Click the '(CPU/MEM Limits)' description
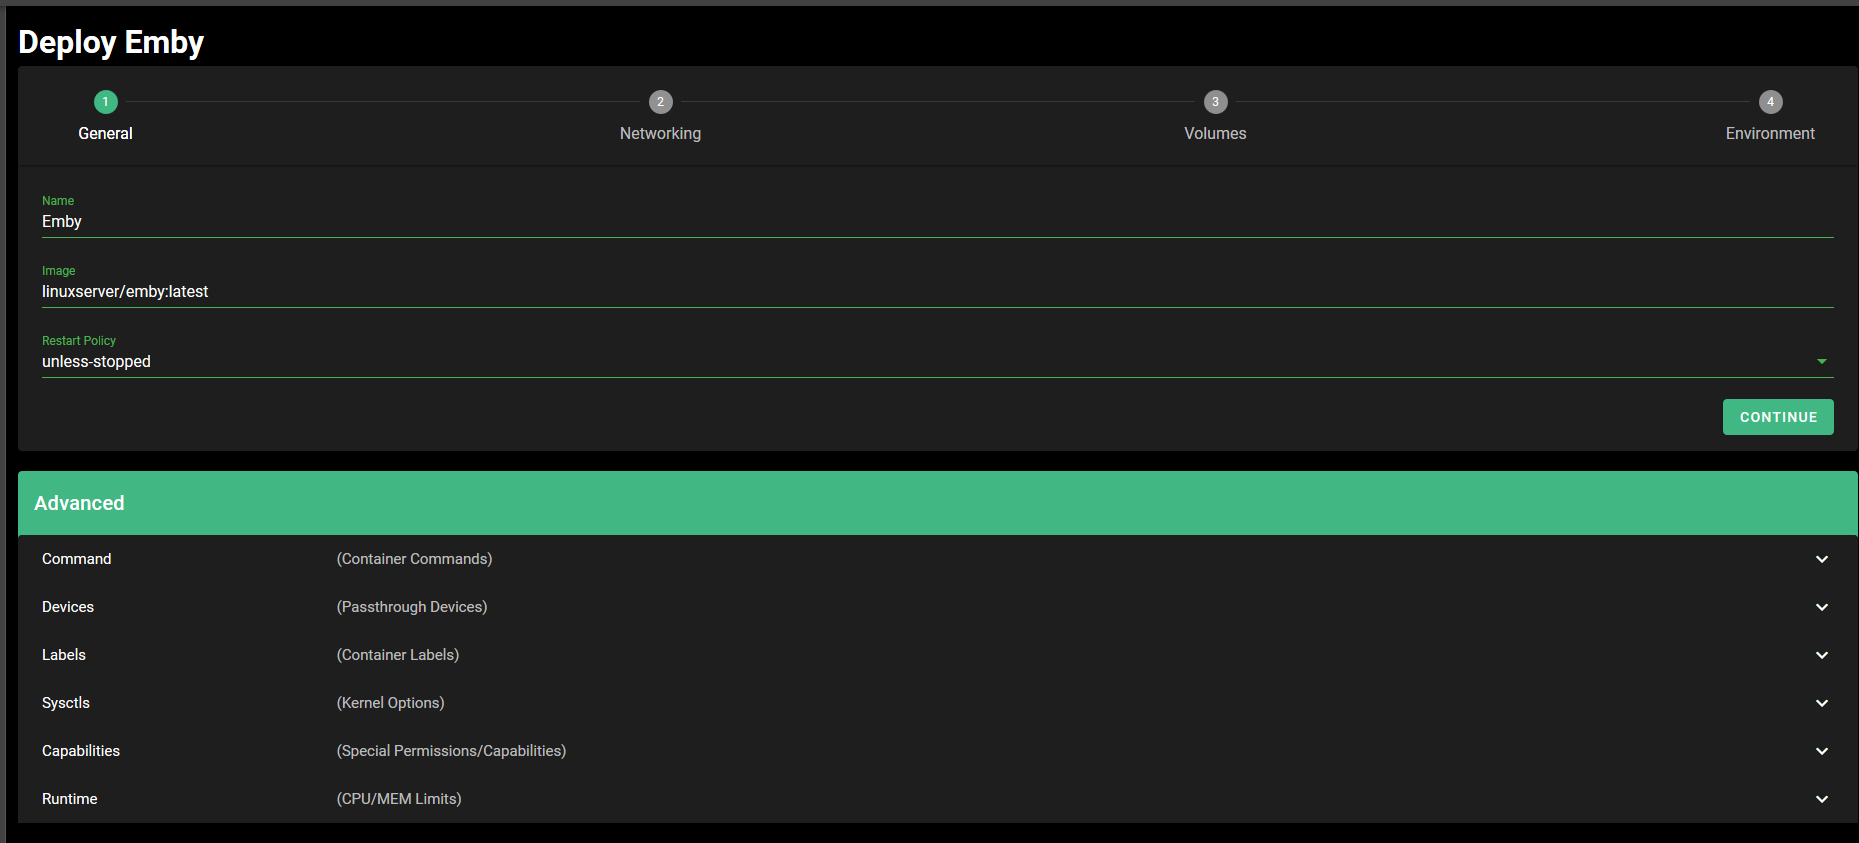Image resolution: width=1859 pixels, height=843 pixels. click(x=399, y=799)
